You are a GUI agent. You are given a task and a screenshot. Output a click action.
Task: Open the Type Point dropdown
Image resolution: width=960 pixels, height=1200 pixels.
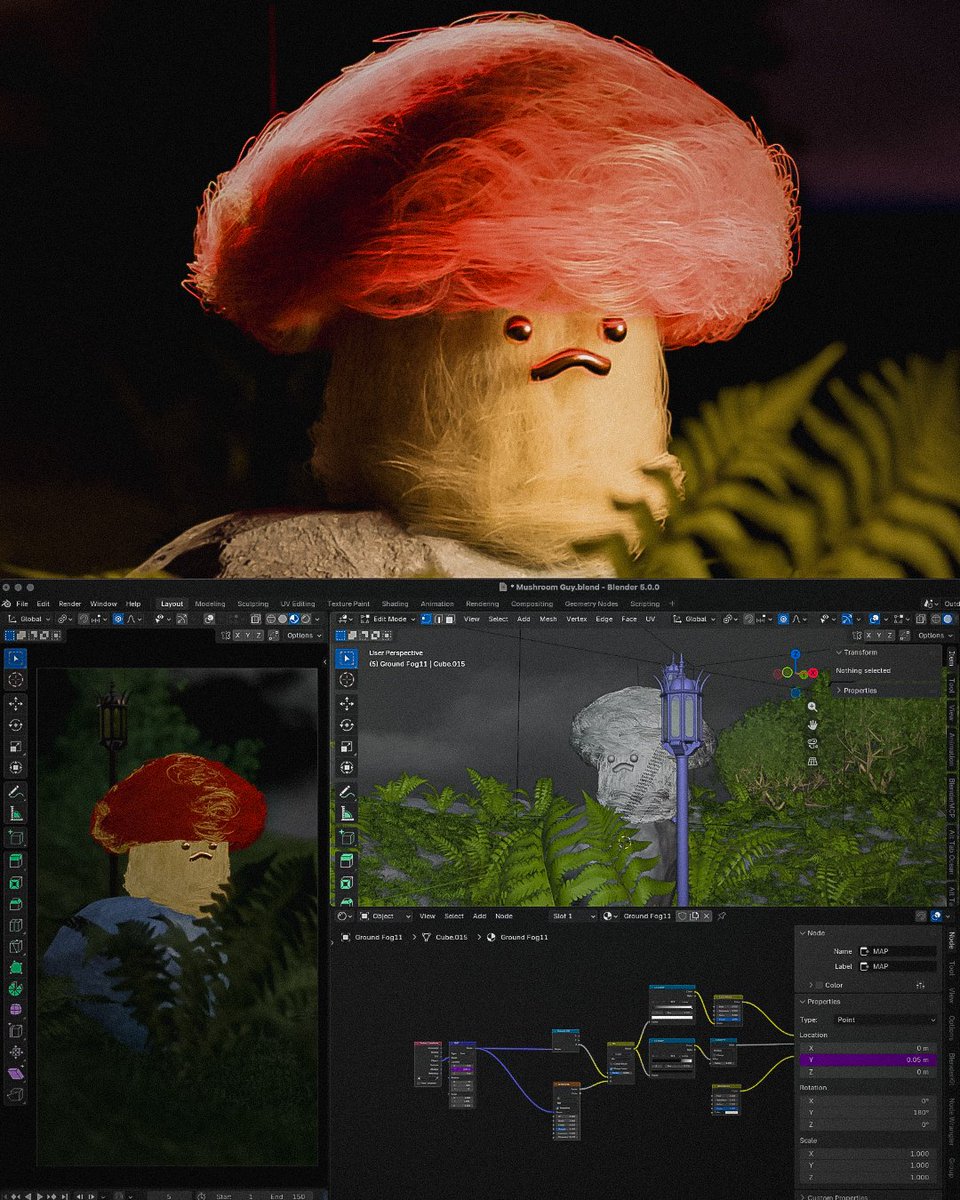pyautogui.click(x=886, y=1020)
